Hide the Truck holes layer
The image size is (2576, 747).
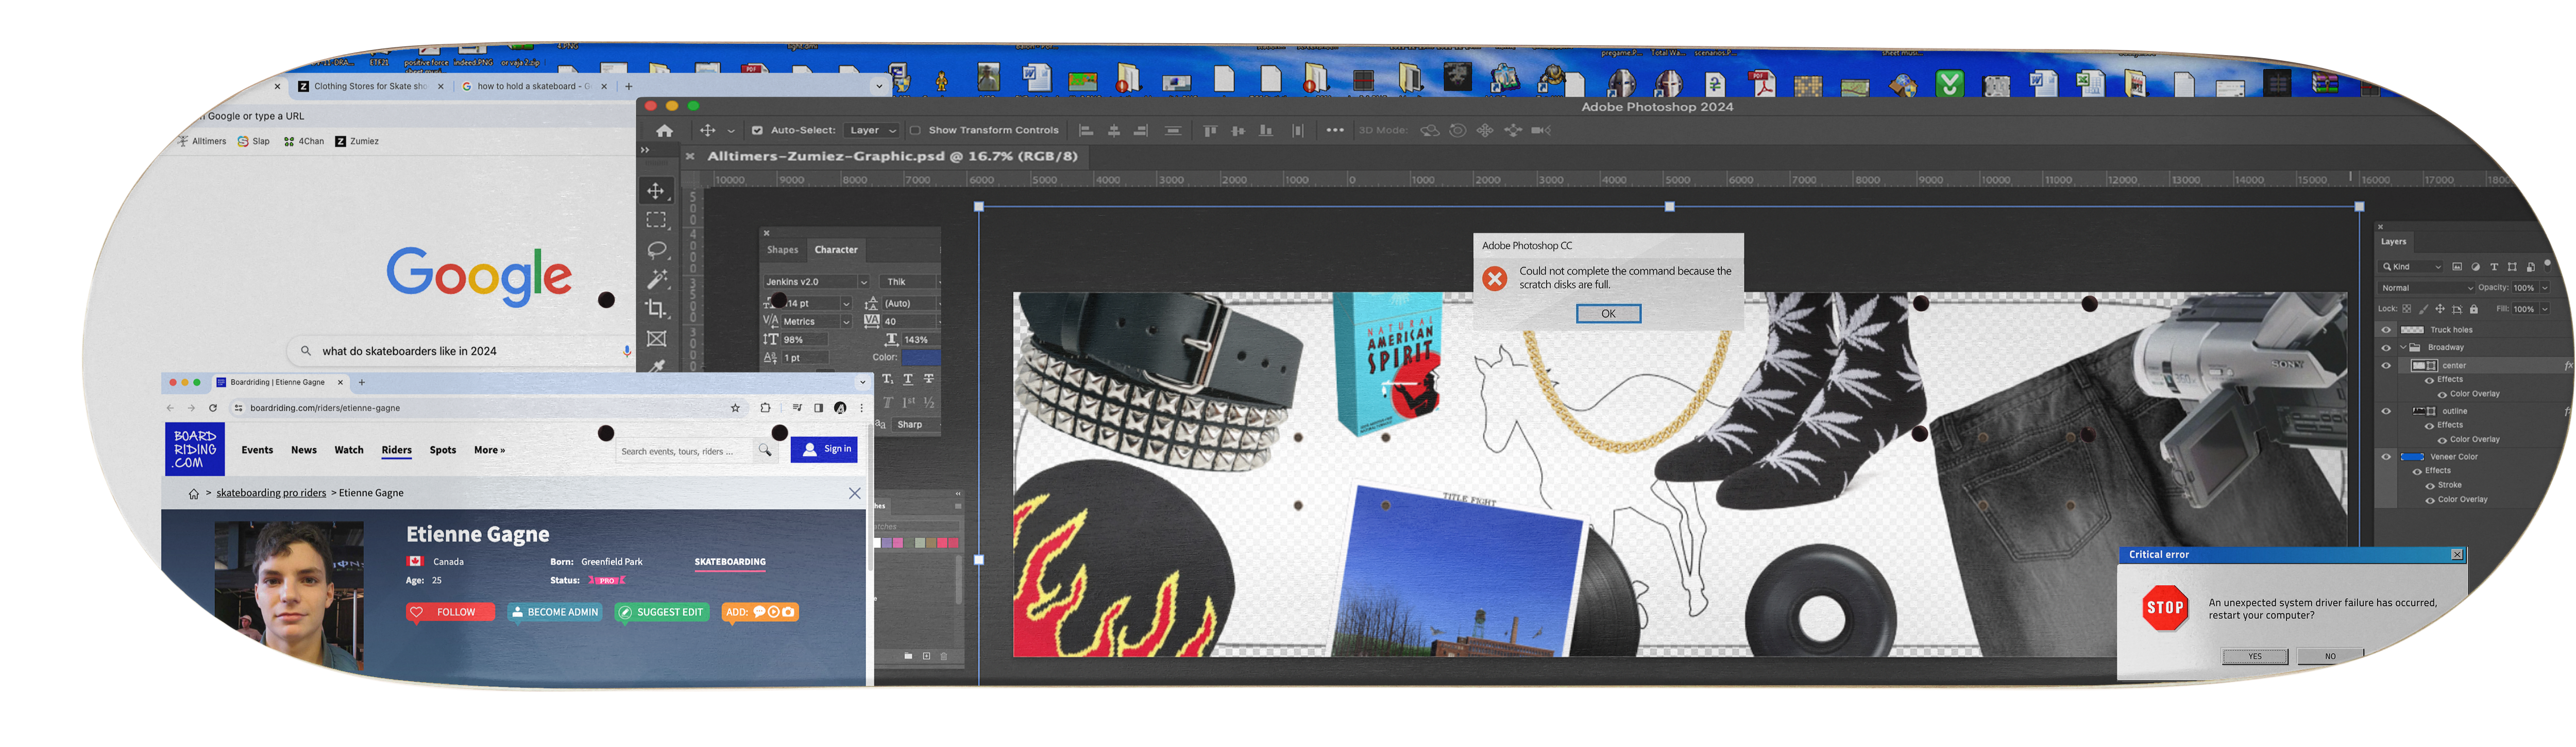pyautogui.click(x=2386, y=330)
